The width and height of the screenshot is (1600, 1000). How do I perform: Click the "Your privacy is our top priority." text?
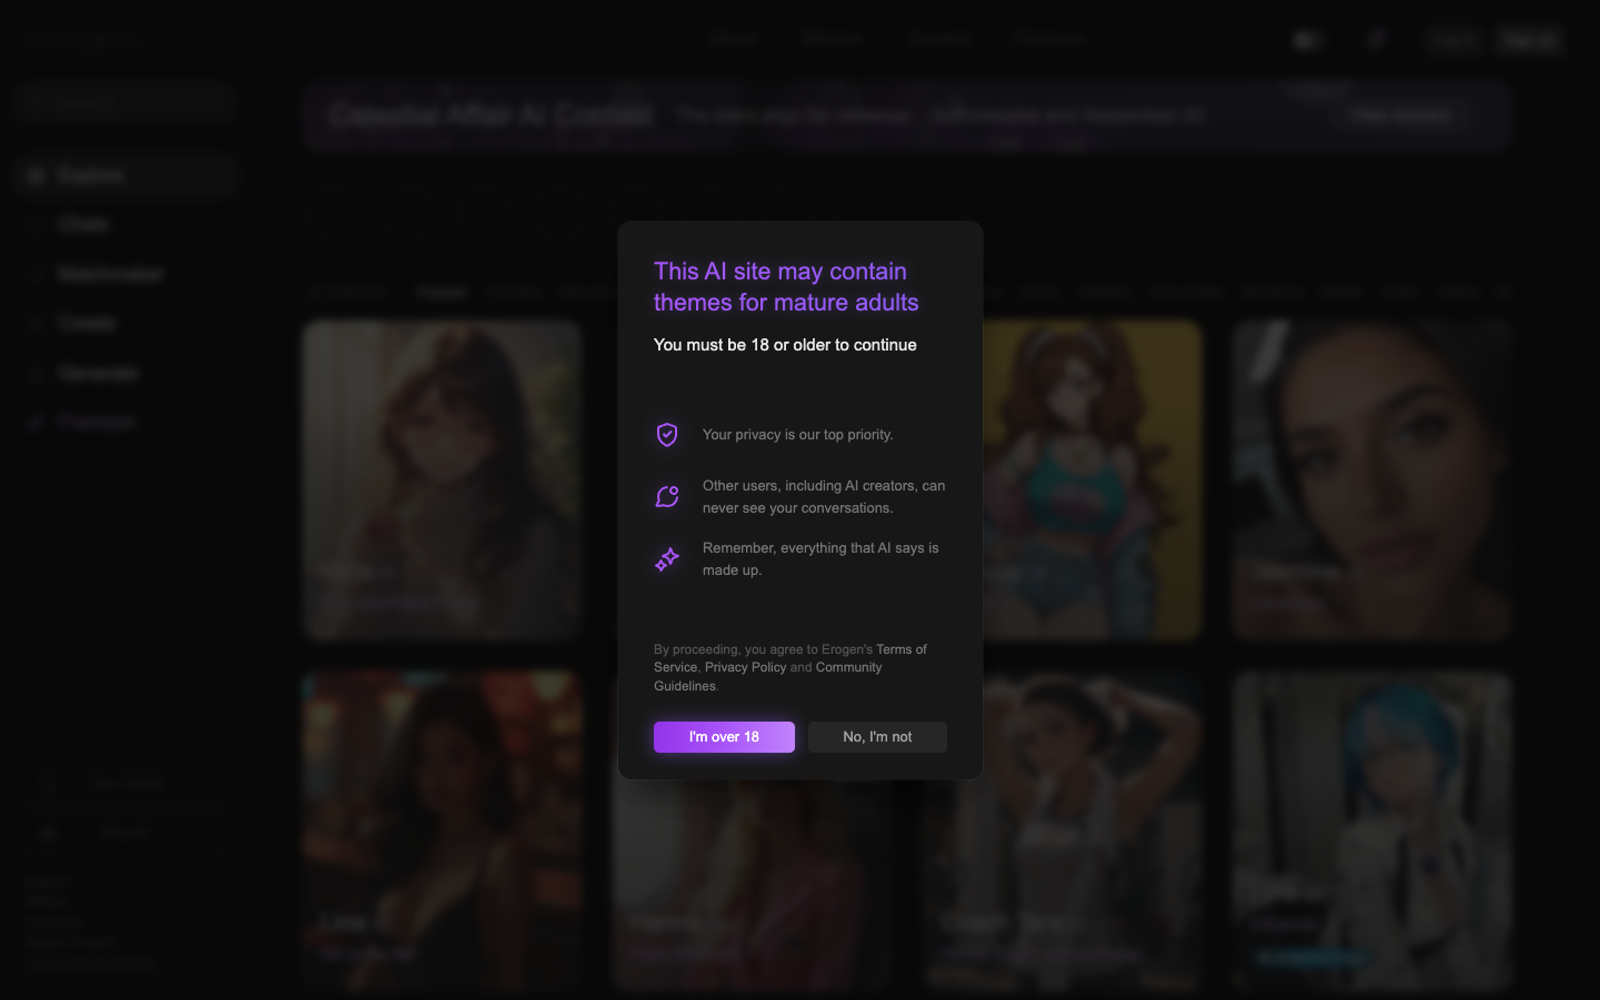pyautogui.click(x=798, y=435)
